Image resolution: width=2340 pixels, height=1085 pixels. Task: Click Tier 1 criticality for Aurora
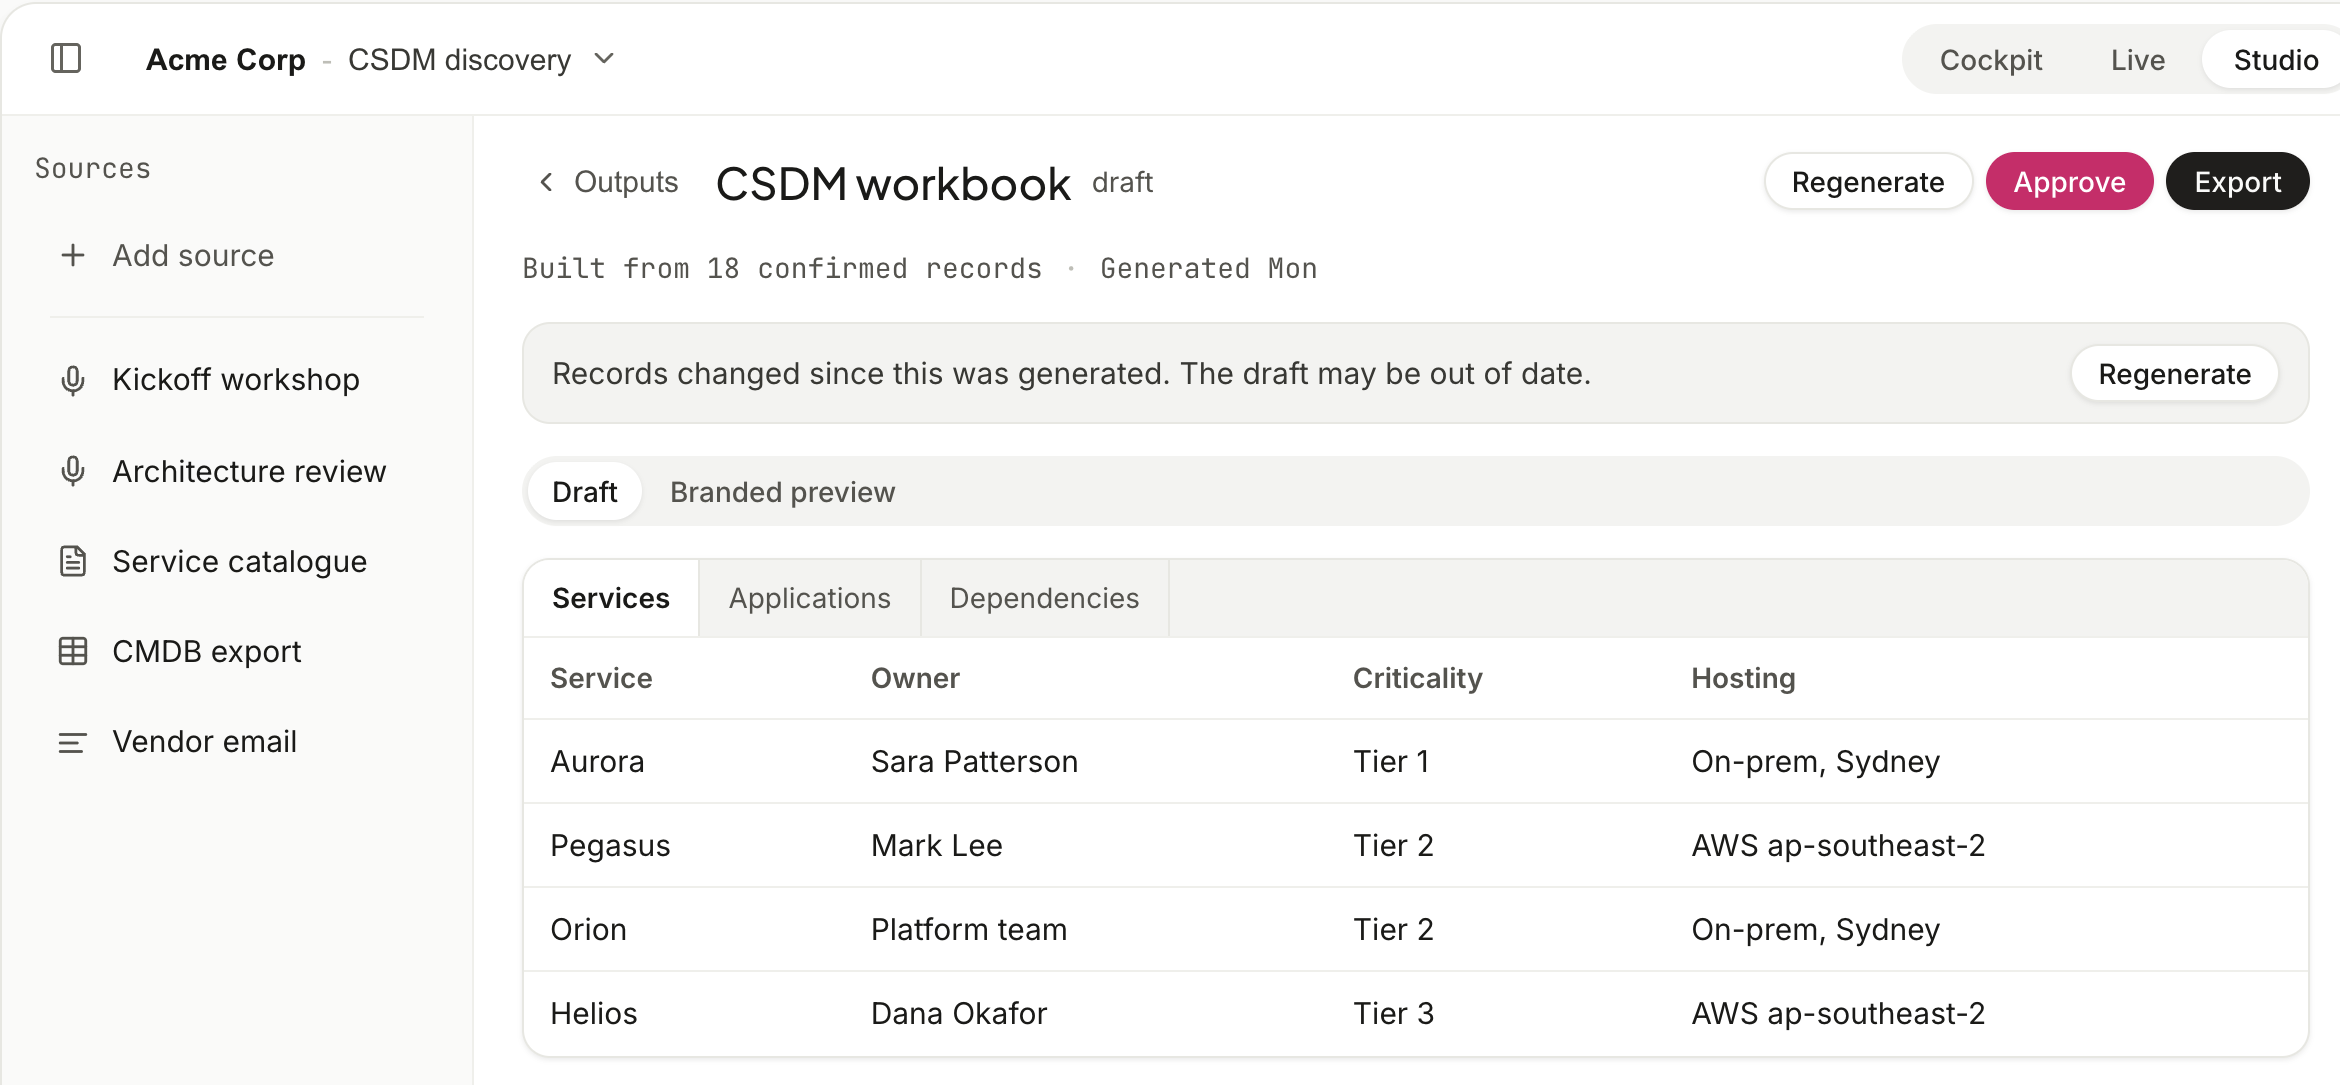(x=1391, y=762)
